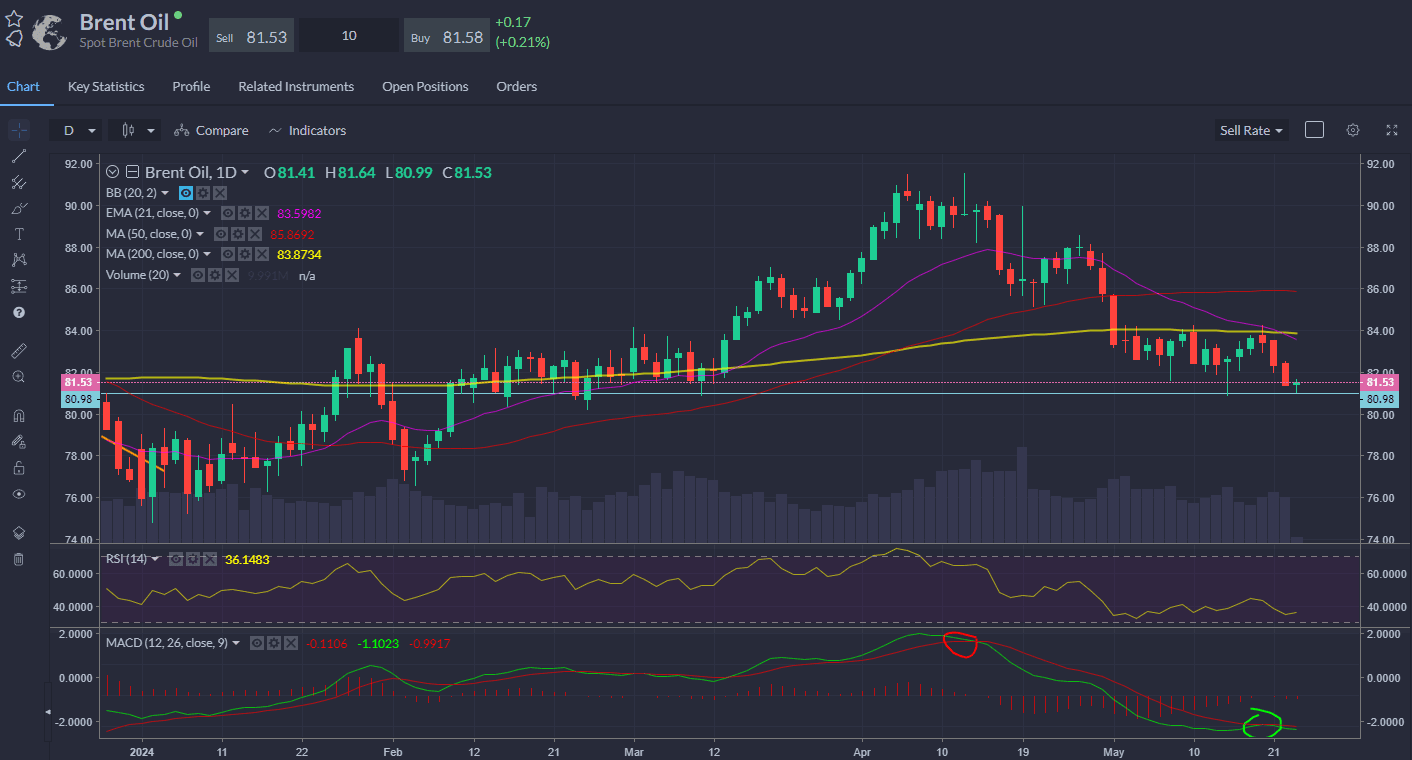
Task: Open the Sell Rate dropdown
Action: [1251, 130]
